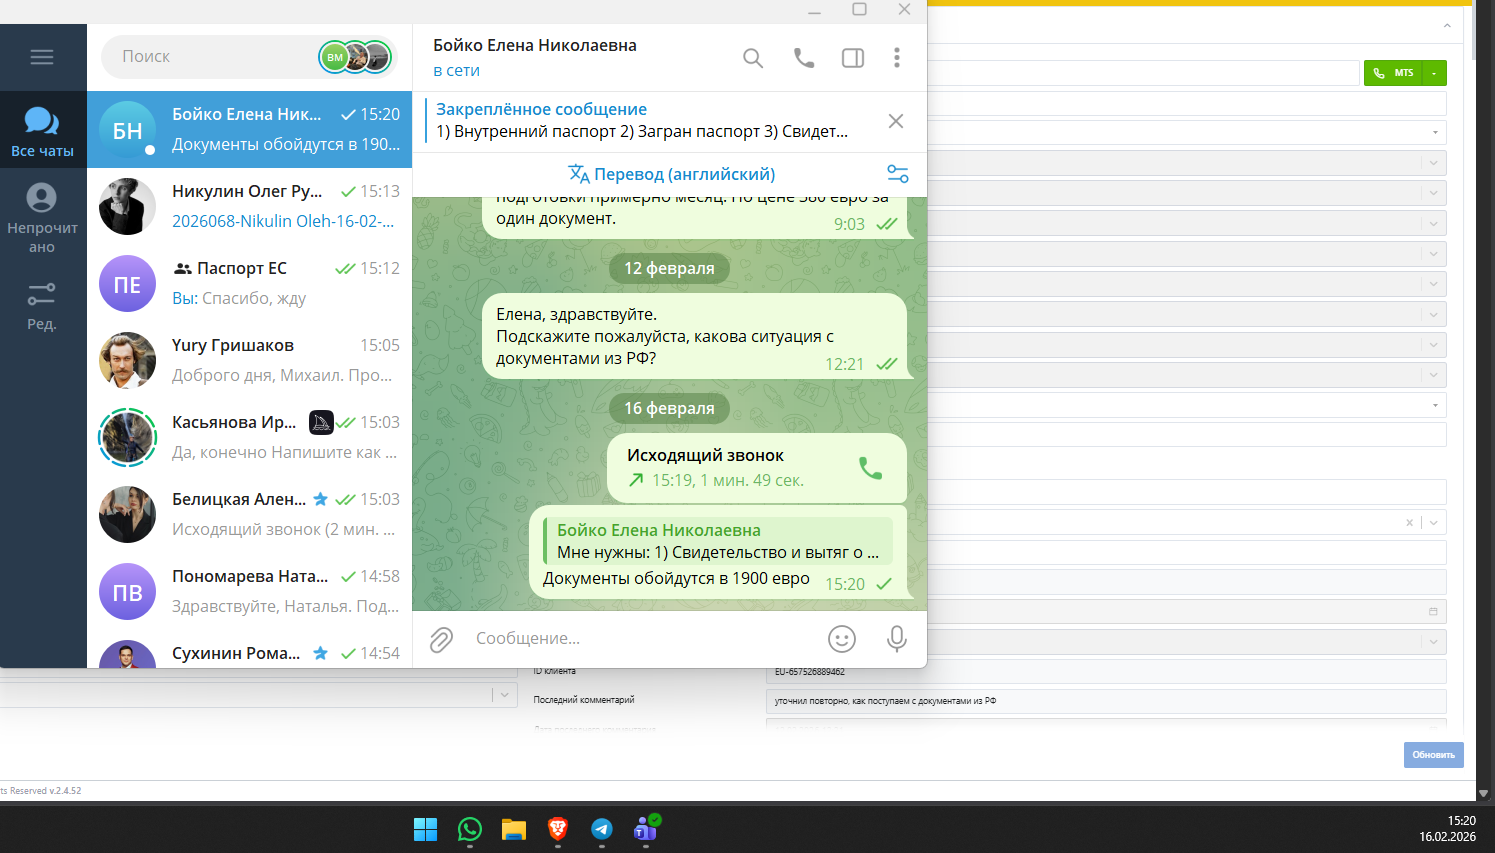Collapse CRM panel with top chevron

tap(1447, 26)
